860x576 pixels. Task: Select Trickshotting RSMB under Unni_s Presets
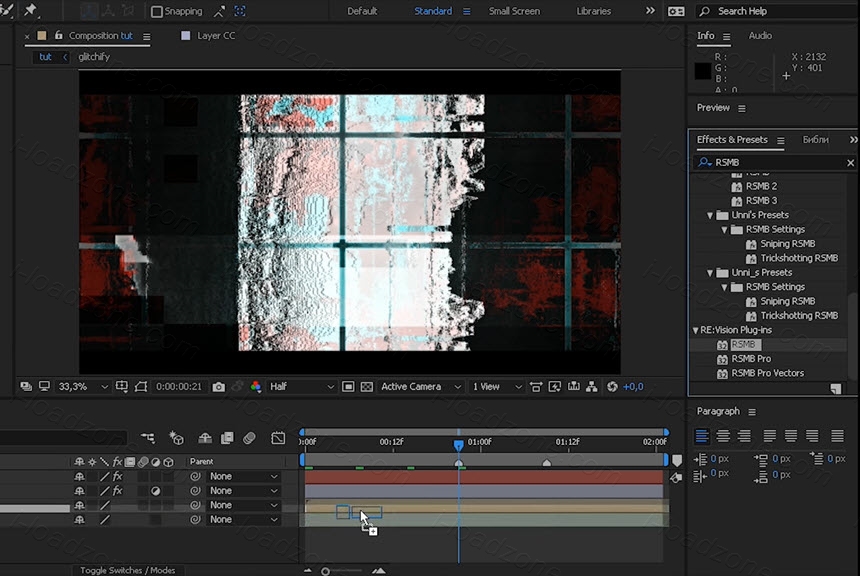click(x=799, y=316)
